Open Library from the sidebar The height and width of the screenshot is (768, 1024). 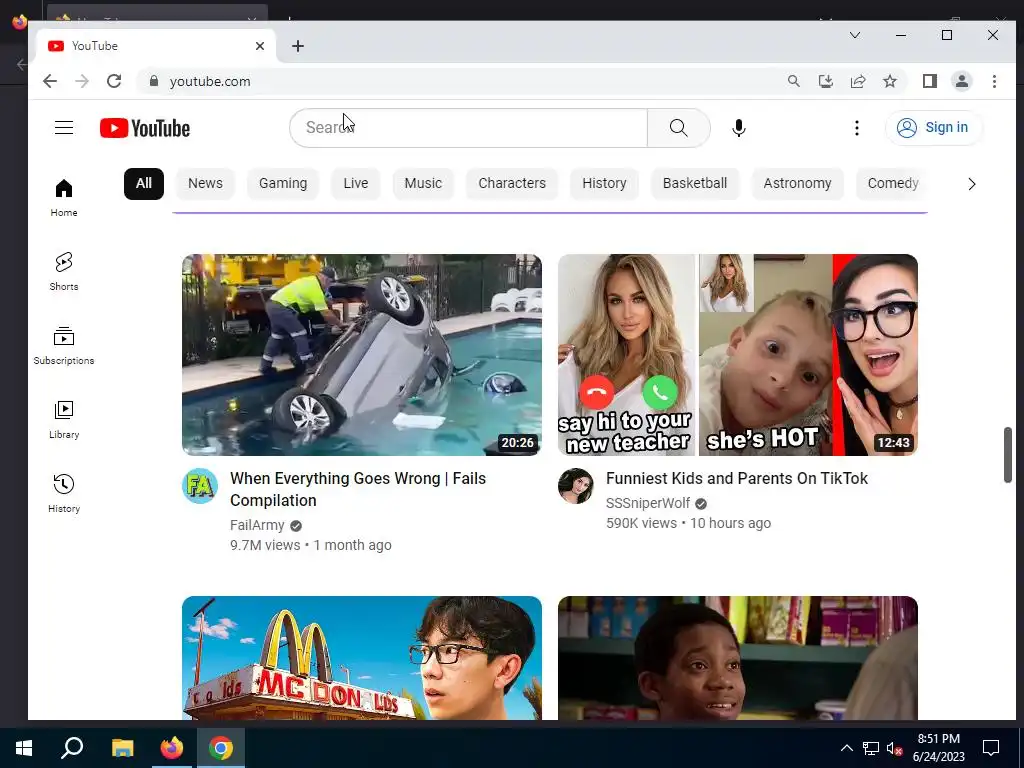pyautogui.click(x=64, y=419)
